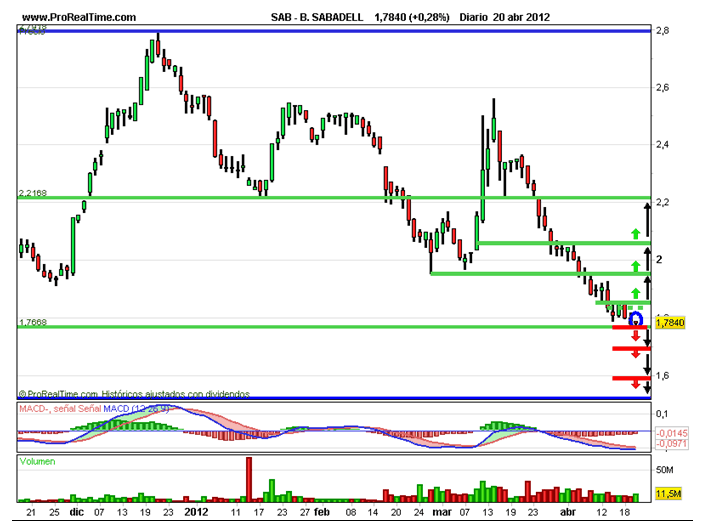
Task: Click the 2,2 price axis value
Action: 662,202
